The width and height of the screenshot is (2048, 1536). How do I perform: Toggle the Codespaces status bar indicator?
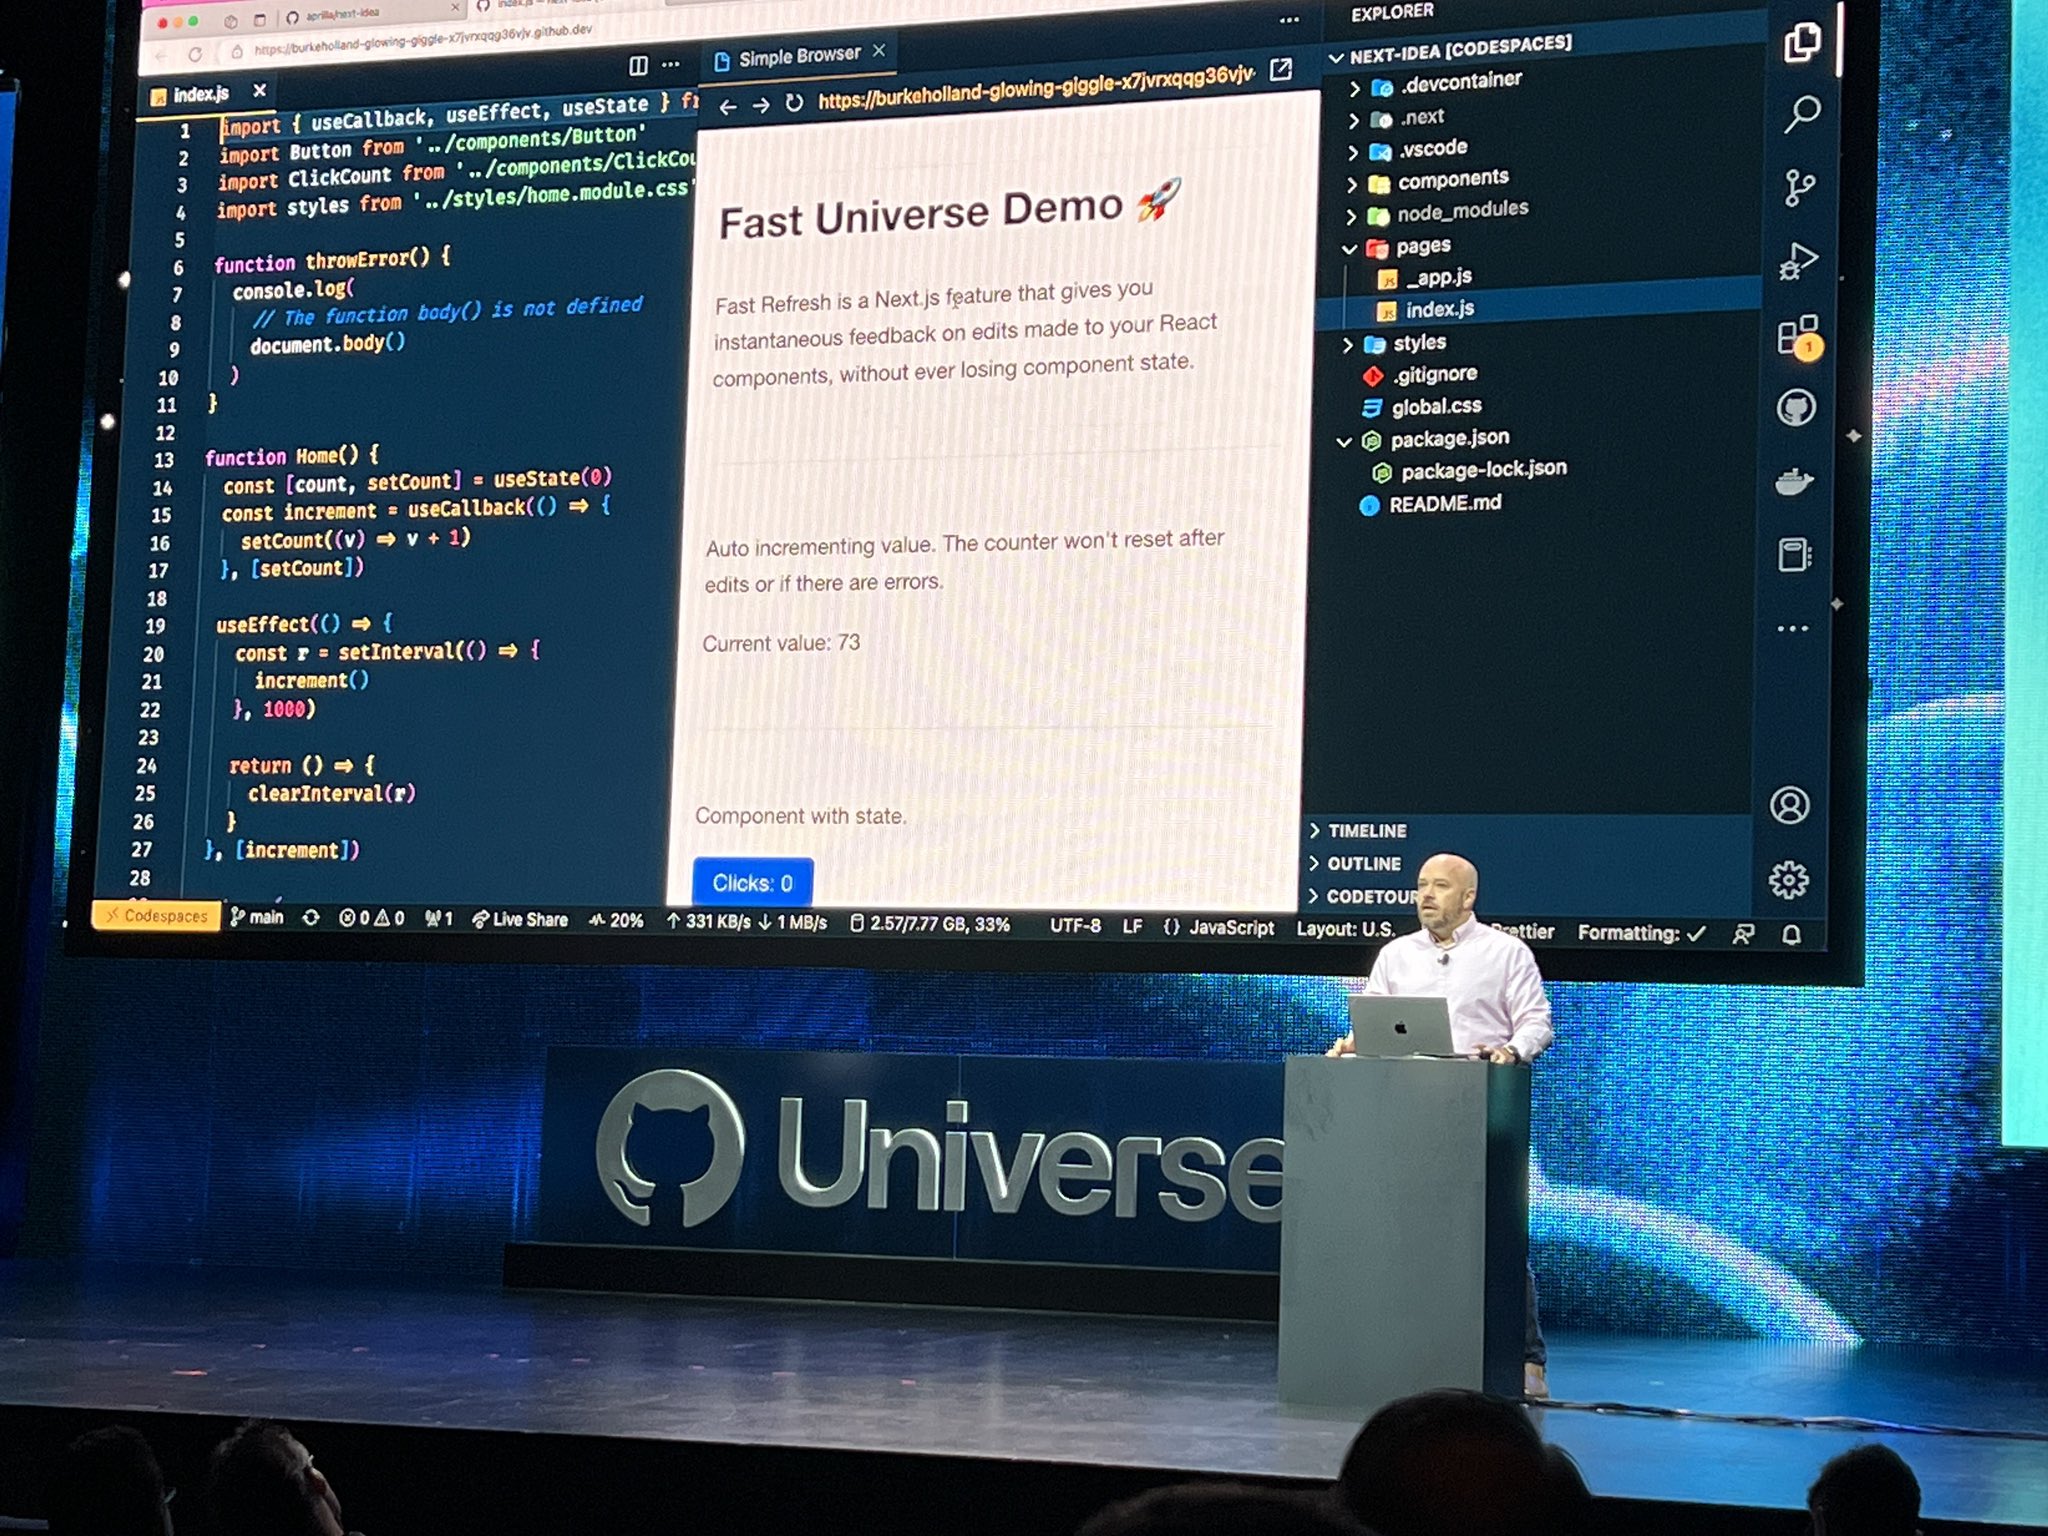click(x=158, y=915)
